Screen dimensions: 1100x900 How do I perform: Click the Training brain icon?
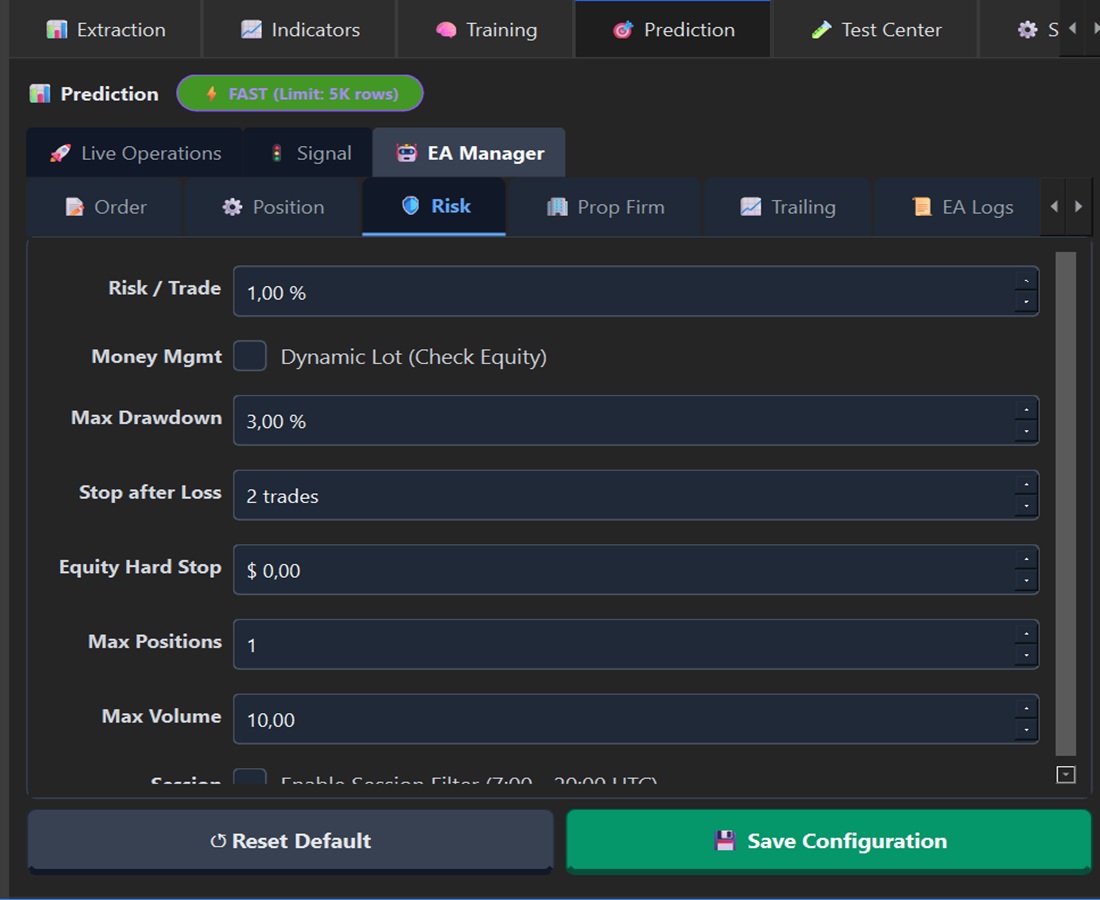coord(446,30)
